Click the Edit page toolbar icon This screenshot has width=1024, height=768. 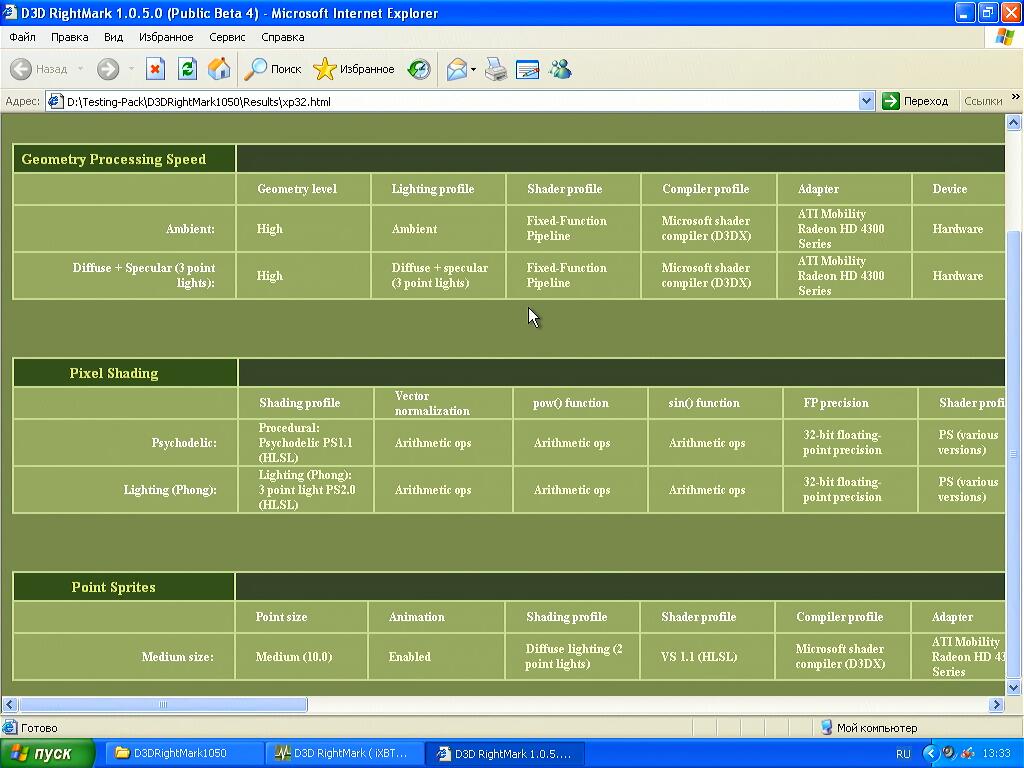(528, 69)
